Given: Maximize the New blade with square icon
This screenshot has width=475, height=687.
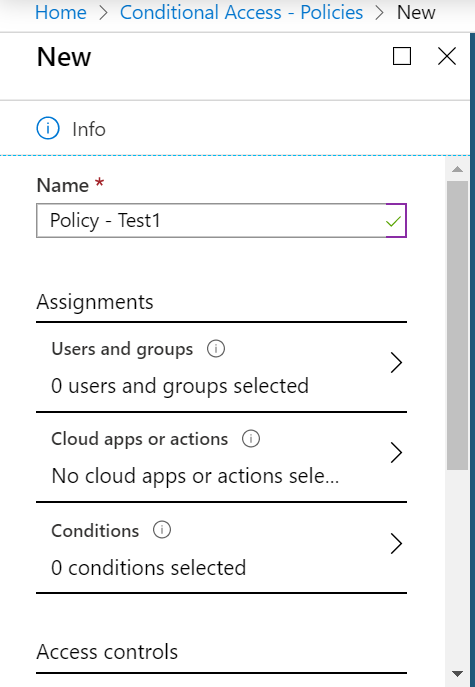Looking at the screenshot, I should click(402, 56).
